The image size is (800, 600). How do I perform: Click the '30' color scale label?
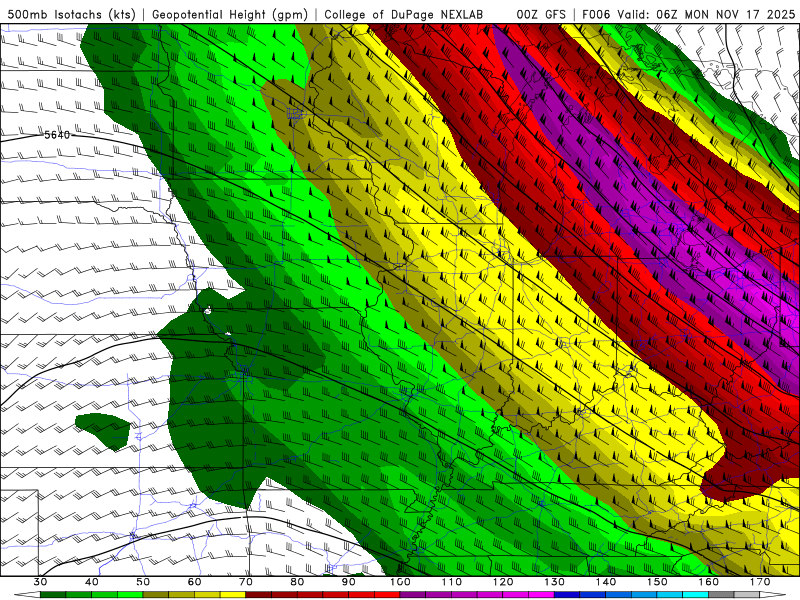point(40,582)
